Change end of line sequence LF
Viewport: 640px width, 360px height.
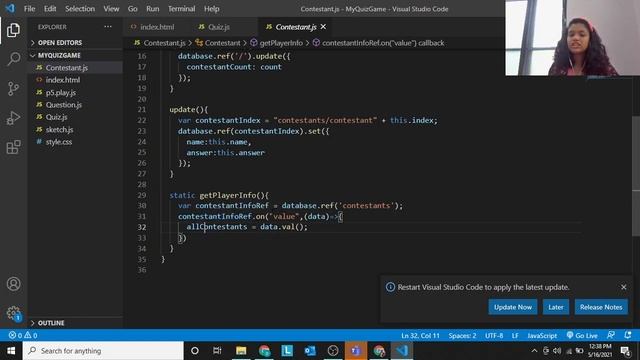pos(515,335)
